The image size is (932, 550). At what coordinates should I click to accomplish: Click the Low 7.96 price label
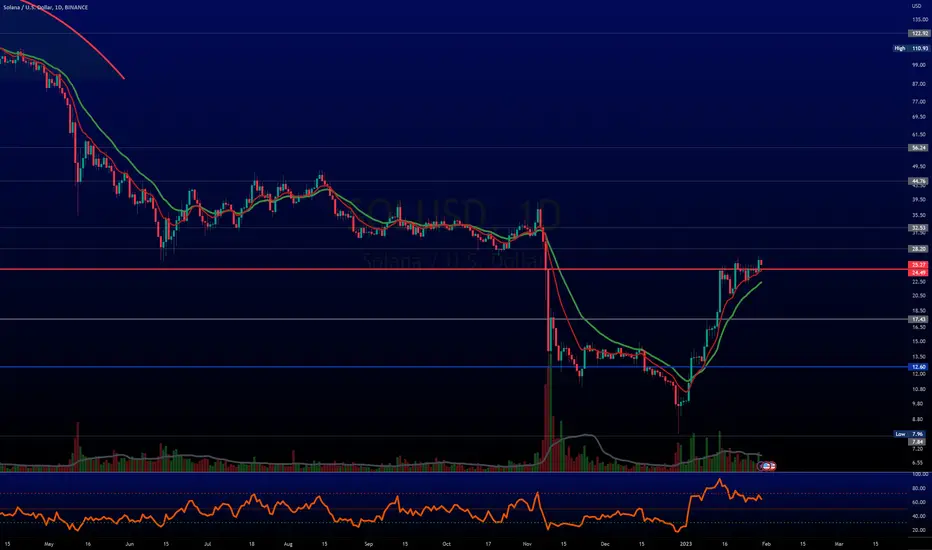click(911, 434)
